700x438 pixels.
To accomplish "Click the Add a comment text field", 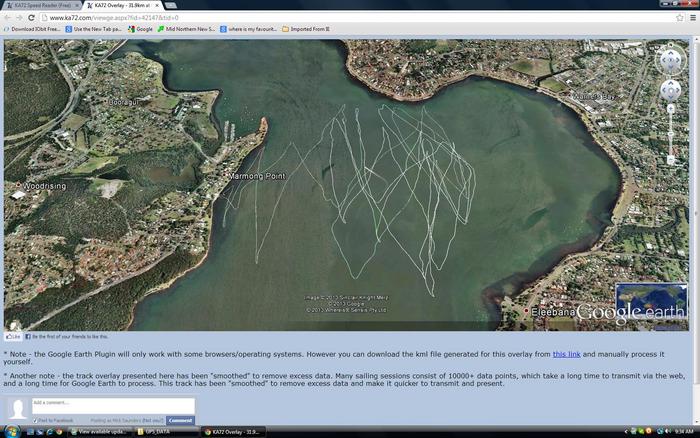I will (x=112, y=405).
